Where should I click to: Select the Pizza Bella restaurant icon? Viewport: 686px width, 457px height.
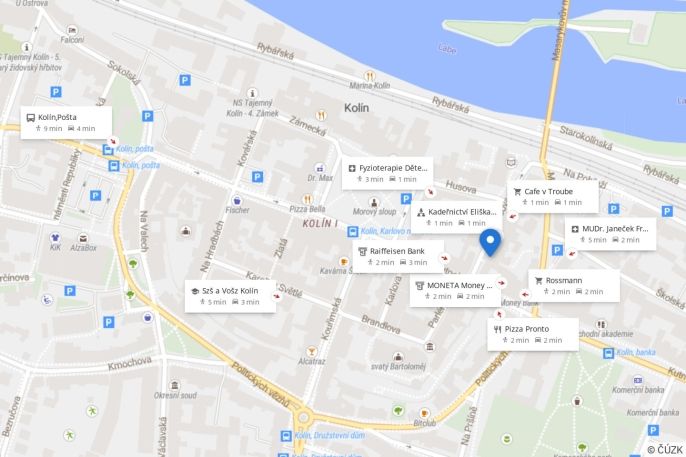308,199
